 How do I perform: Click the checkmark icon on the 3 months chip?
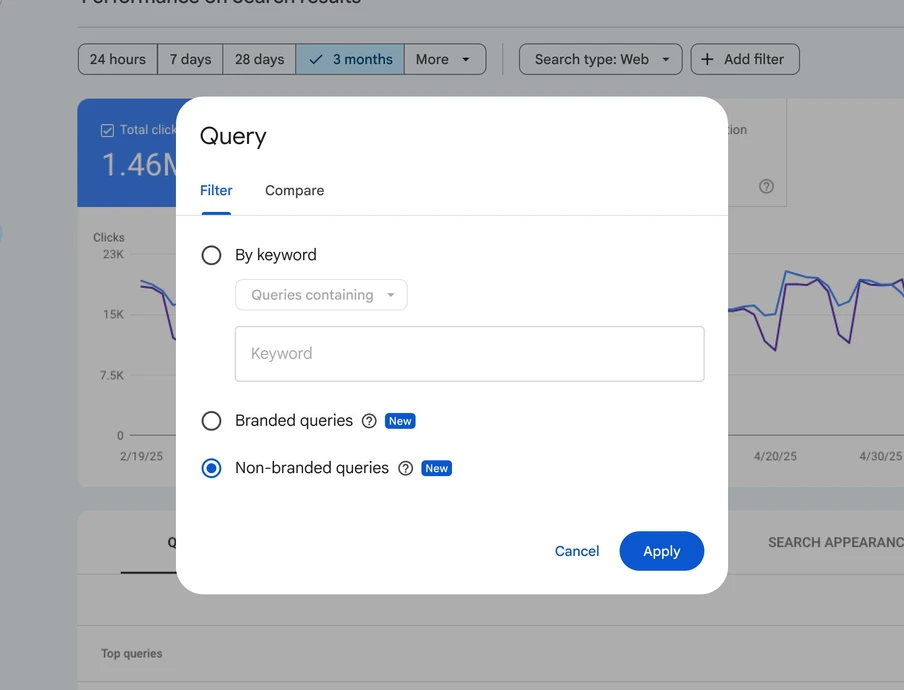(x=315, y=59)
